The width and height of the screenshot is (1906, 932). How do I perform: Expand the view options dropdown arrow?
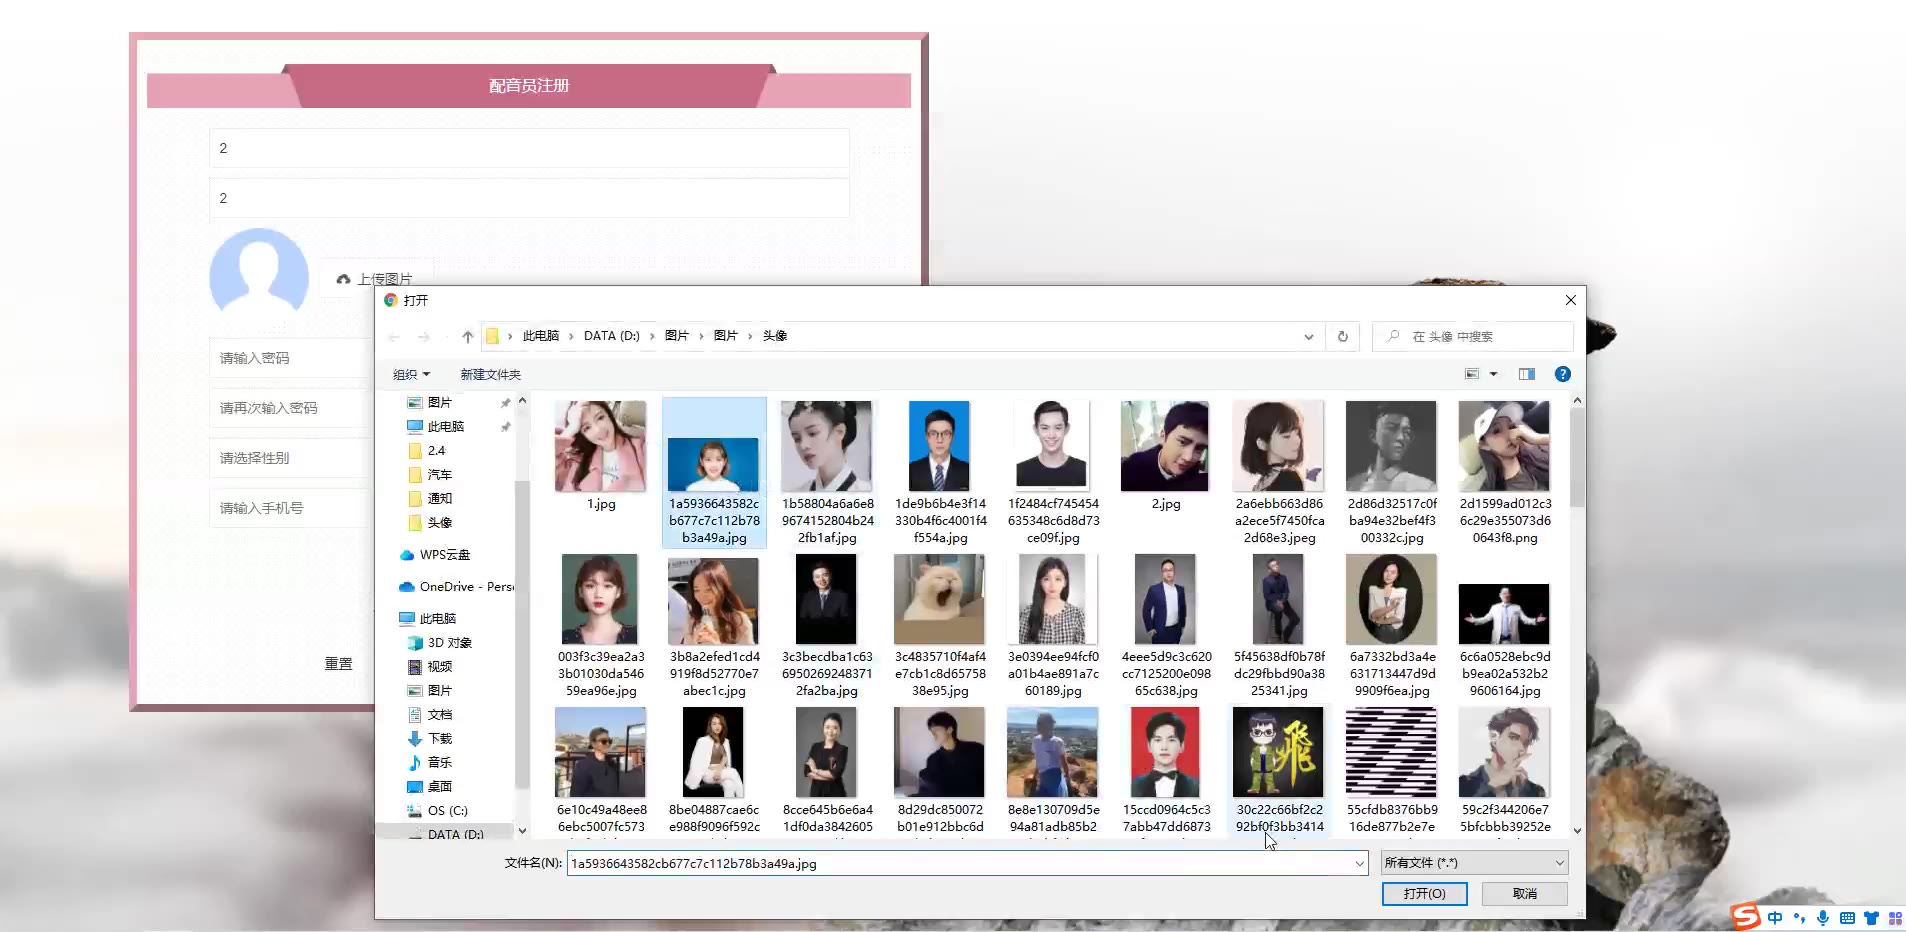1494,374
